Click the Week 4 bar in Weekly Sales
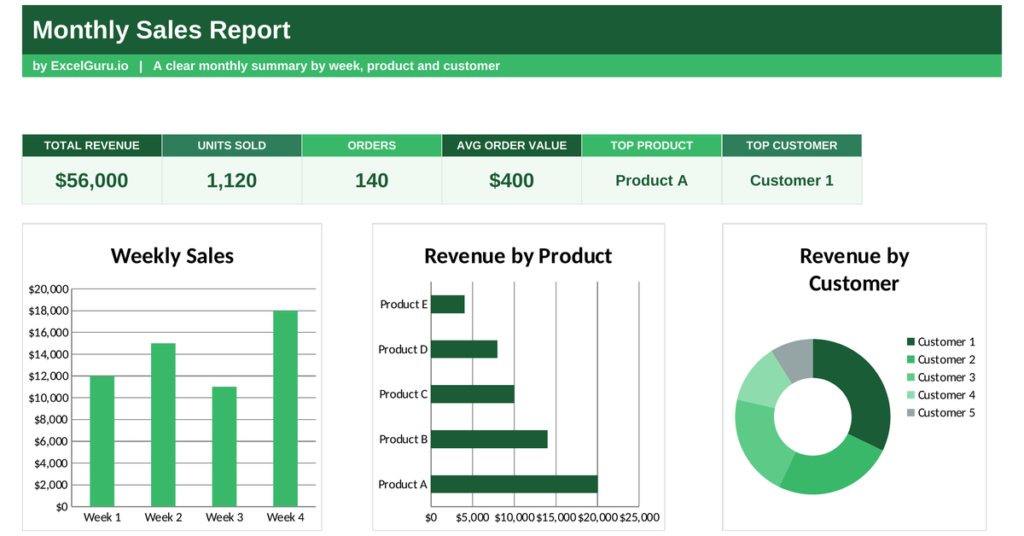This screenshot has width=1024, height=536. (x=285, y=409)
